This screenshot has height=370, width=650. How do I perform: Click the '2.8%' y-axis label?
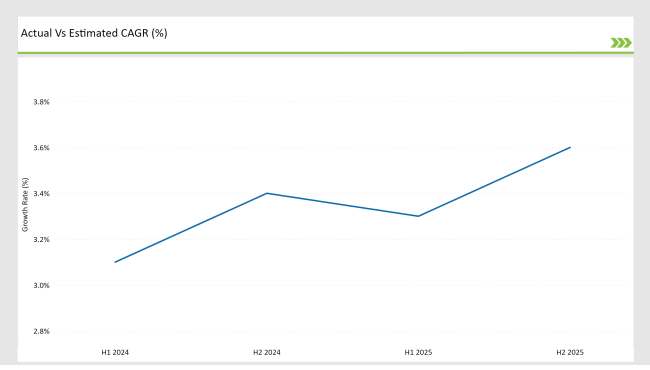point(41,331)
